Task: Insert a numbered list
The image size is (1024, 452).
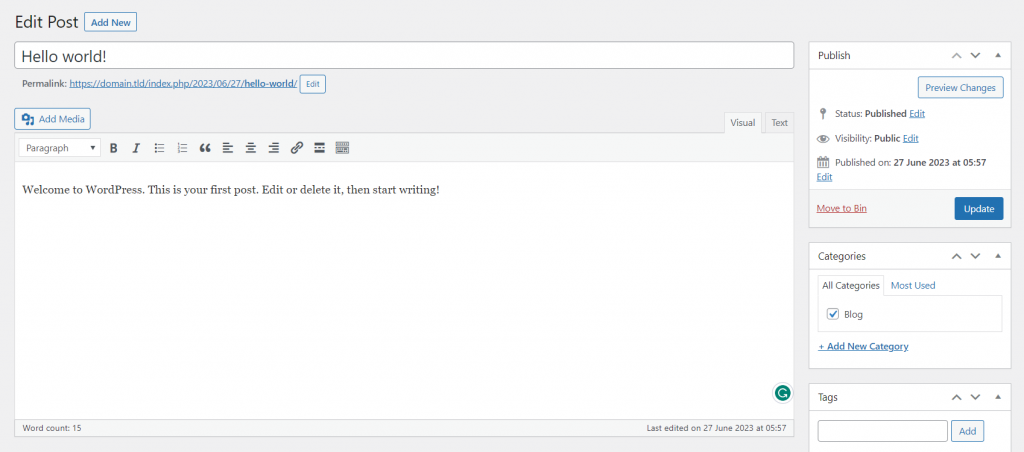Action: [182, 148]
